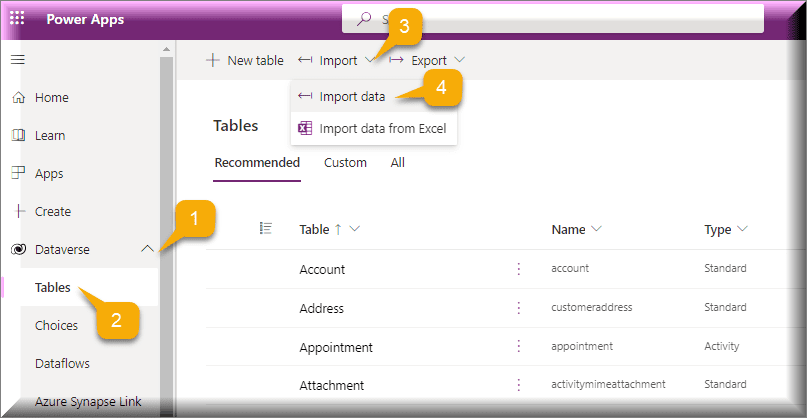The height and width of the screenshot is (418, 807).
Task: Select Choices in the sidebar
Action: (57, 325)
